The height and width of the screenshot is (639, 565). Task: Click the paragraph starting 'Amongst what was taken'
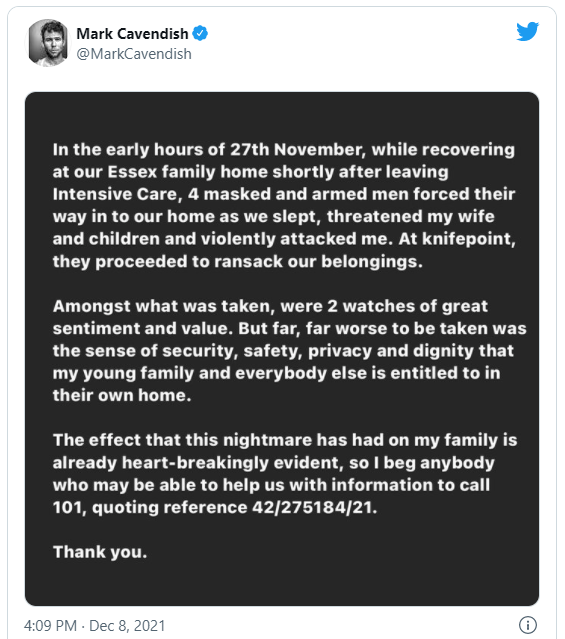(289, 350)
